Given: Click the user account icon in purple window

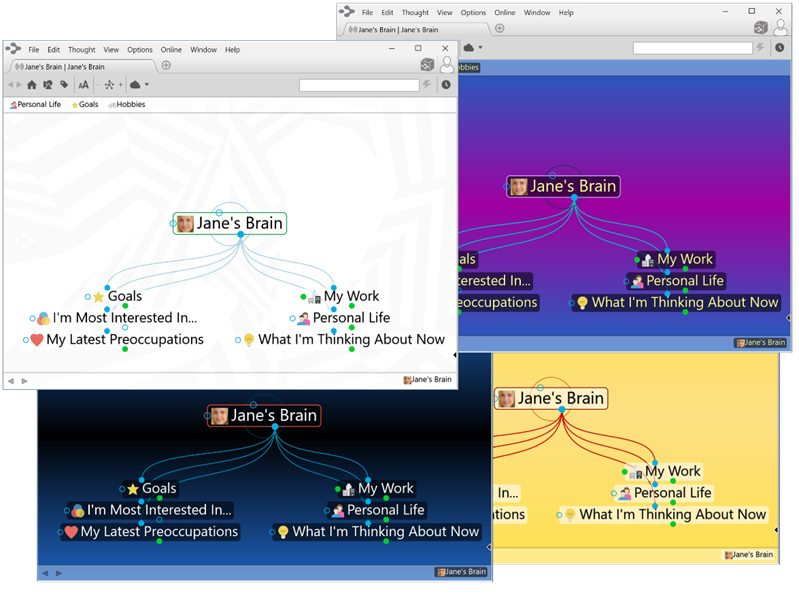Looking at the screenshot, I should pos(780,28).
